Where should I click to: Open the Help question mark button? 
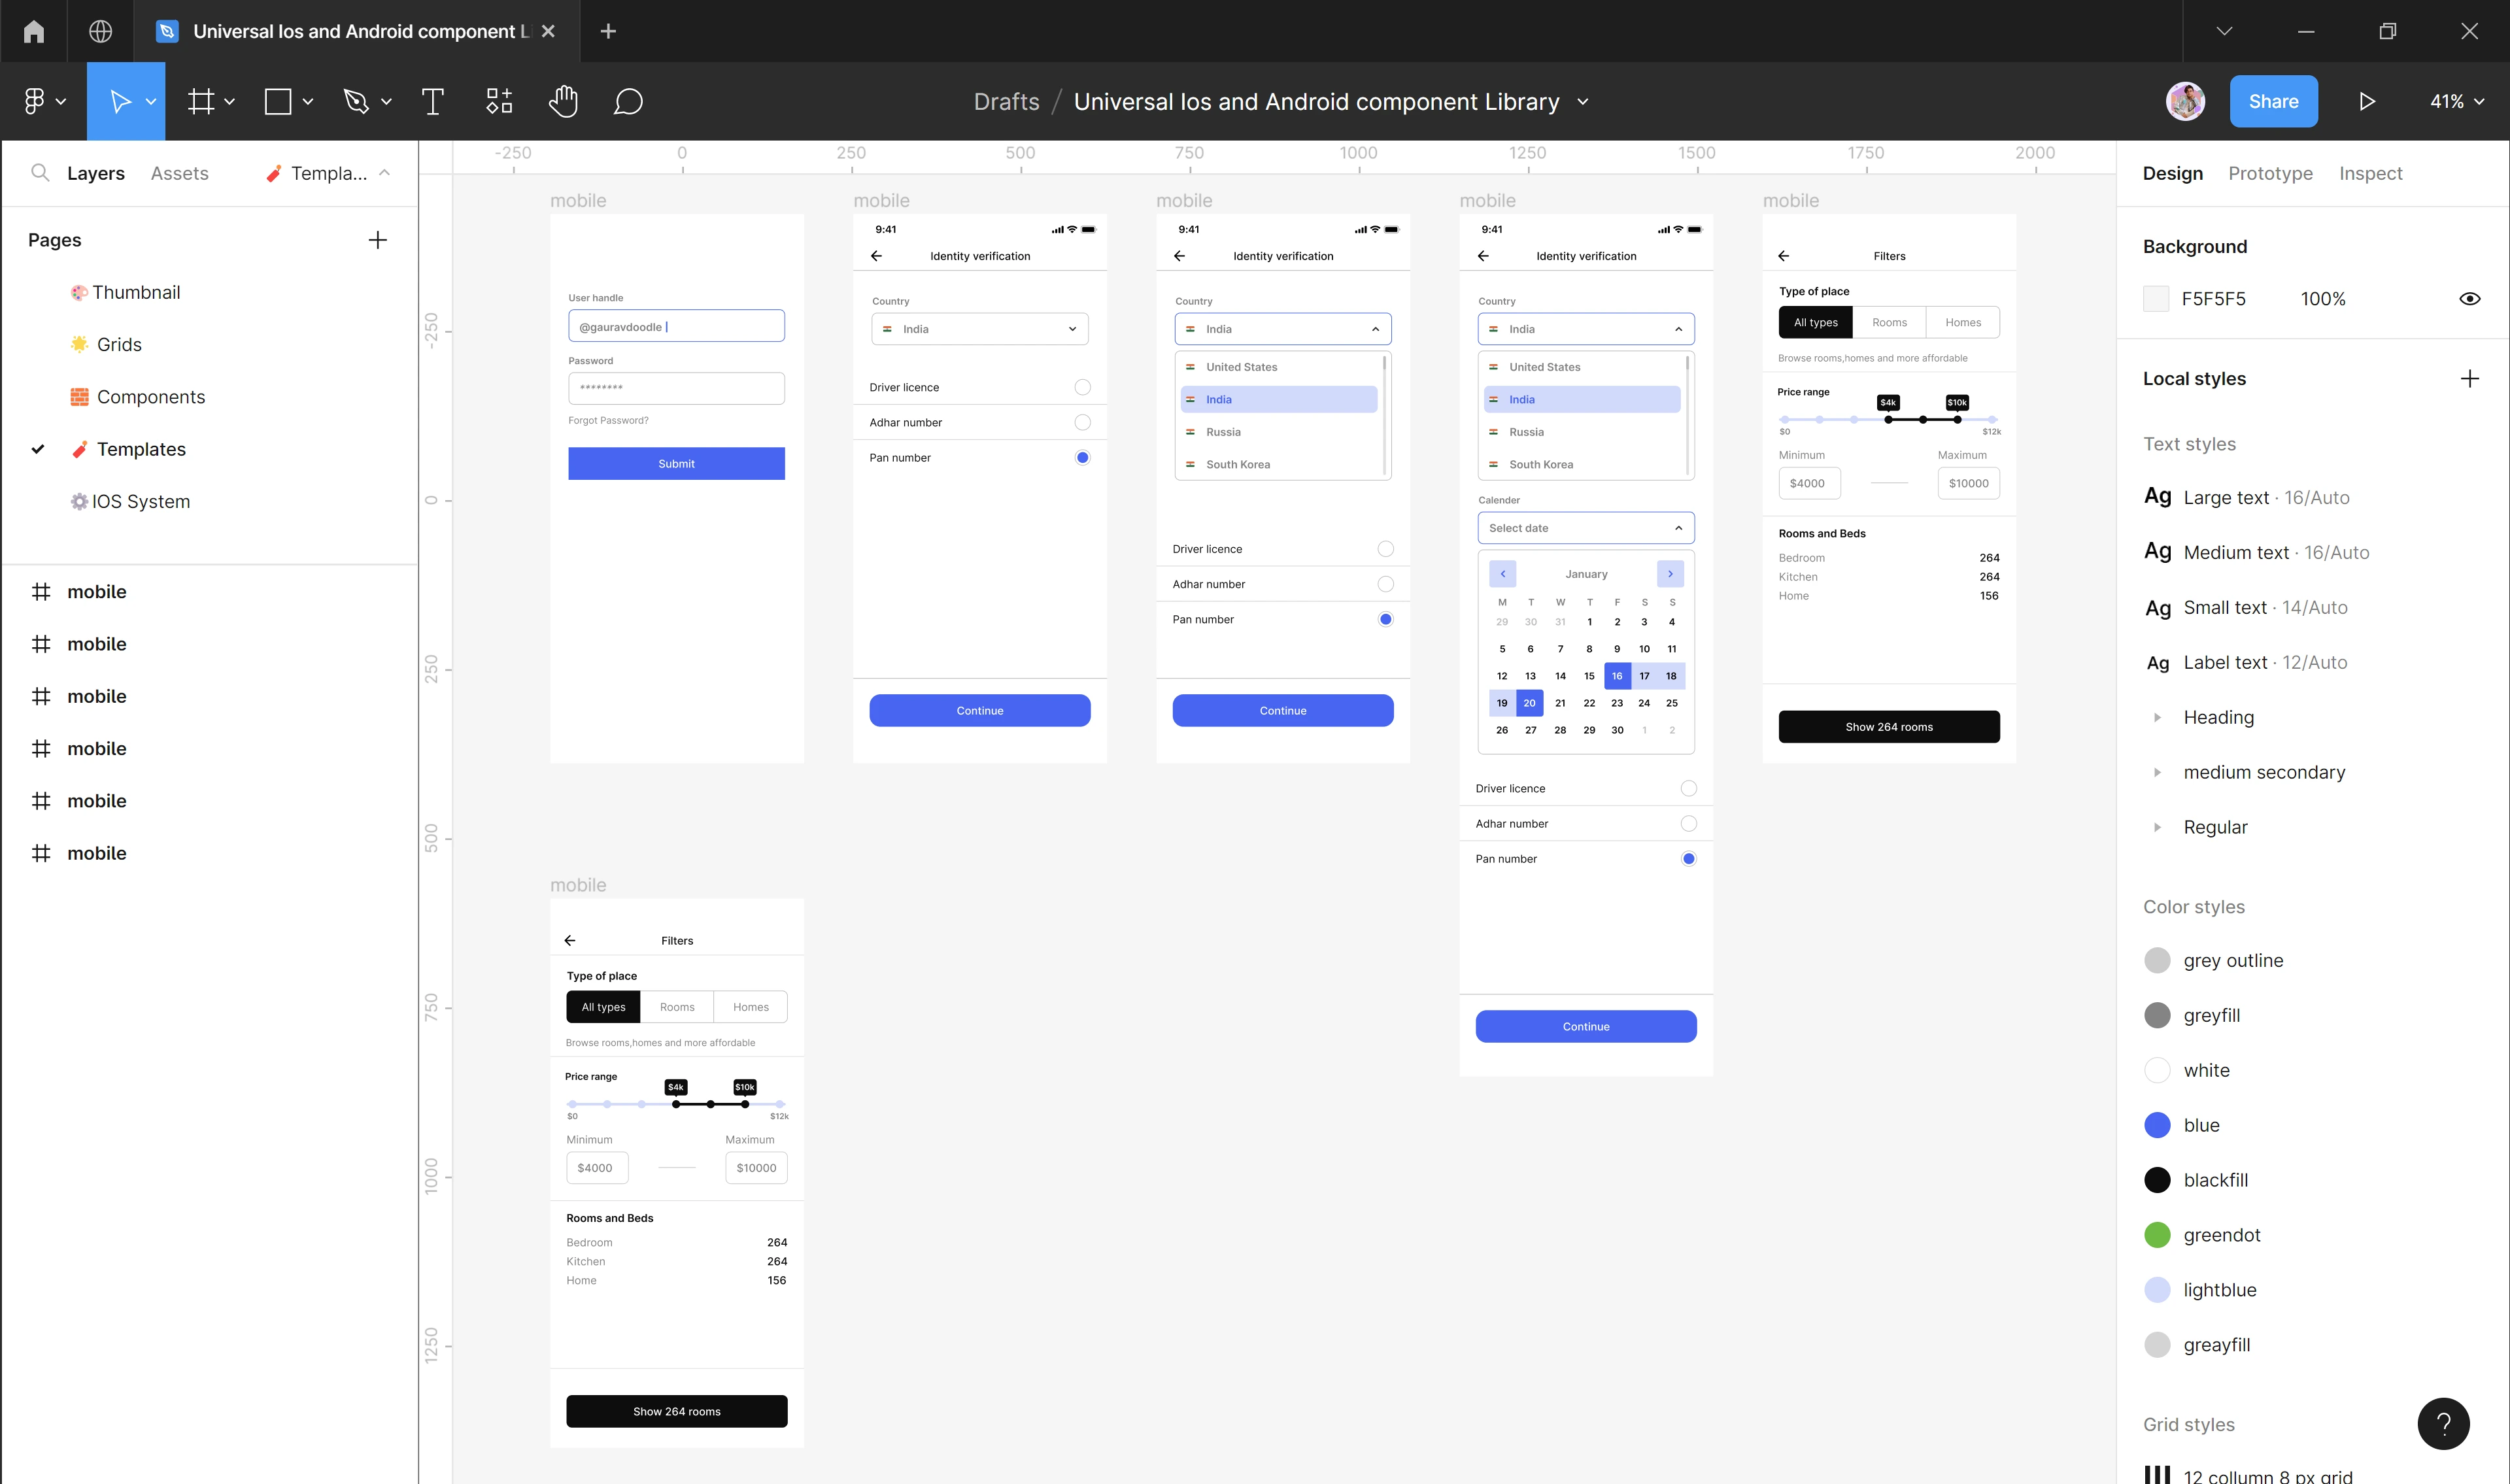[2444, 1423]
